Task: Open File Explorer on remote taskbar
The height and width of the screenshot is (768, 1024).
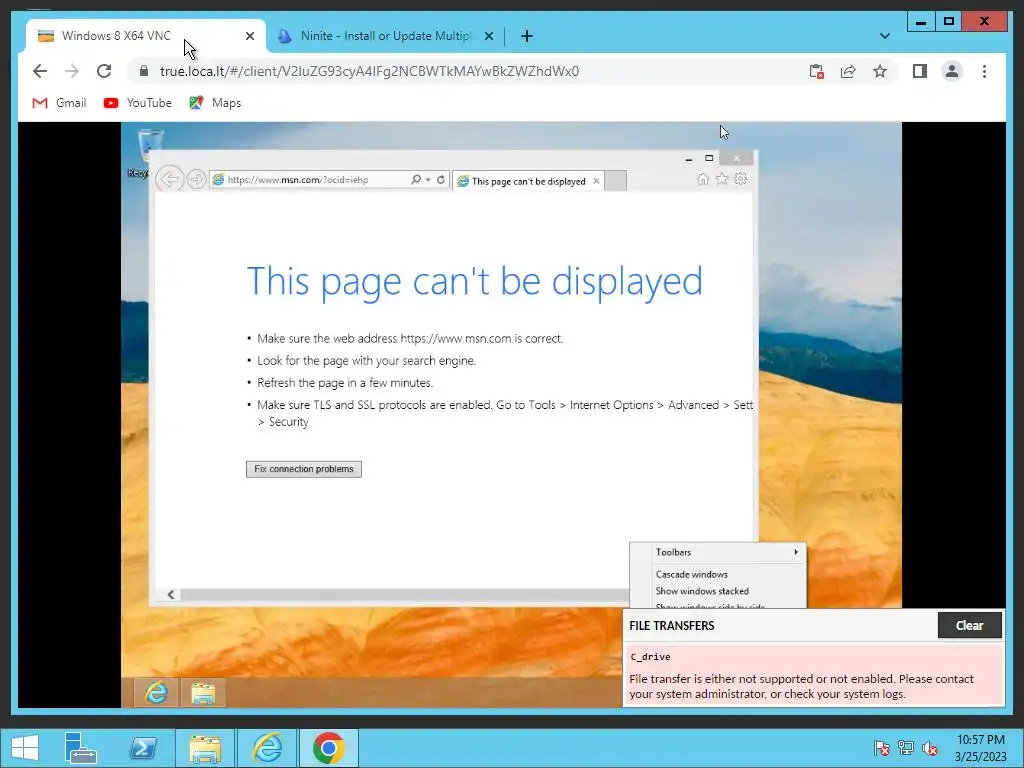Action: (x=203, y=693)
